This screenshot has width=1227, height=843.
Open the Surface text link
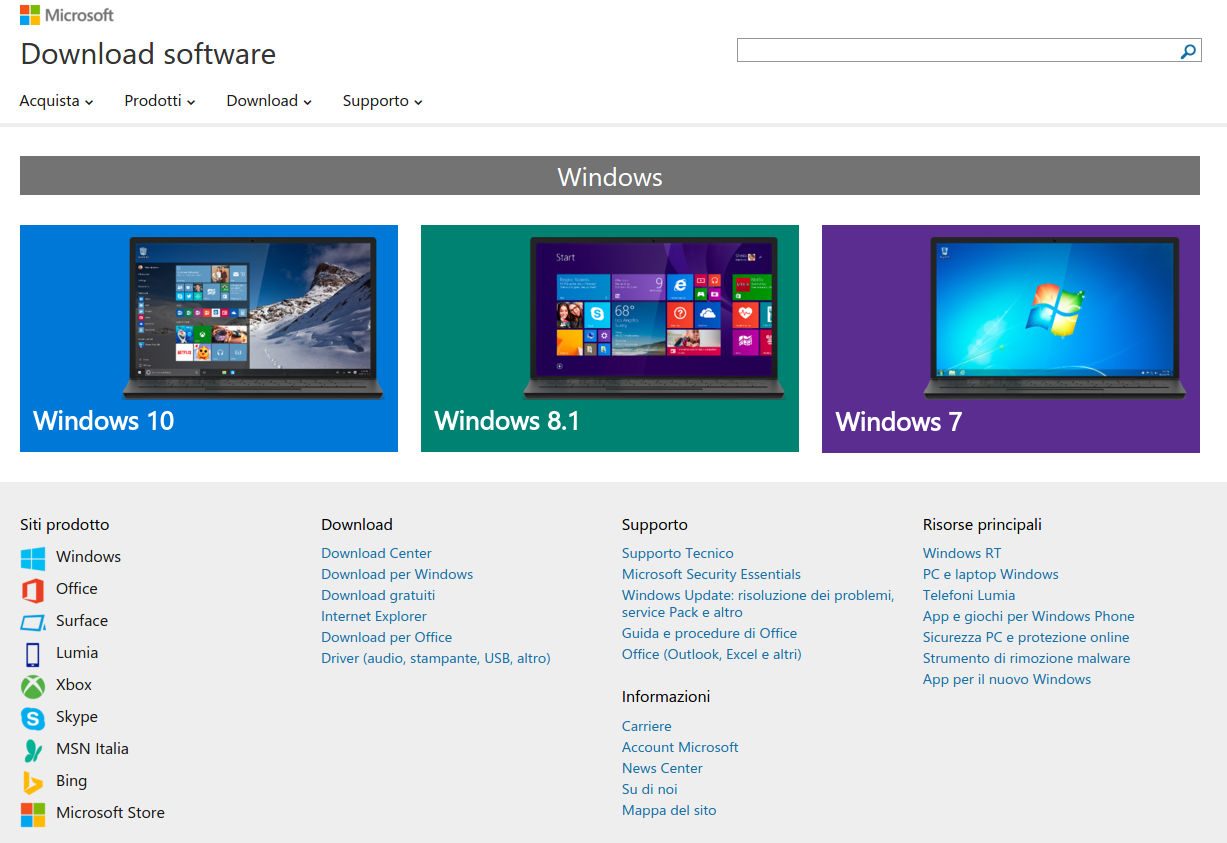pos(82,621)
